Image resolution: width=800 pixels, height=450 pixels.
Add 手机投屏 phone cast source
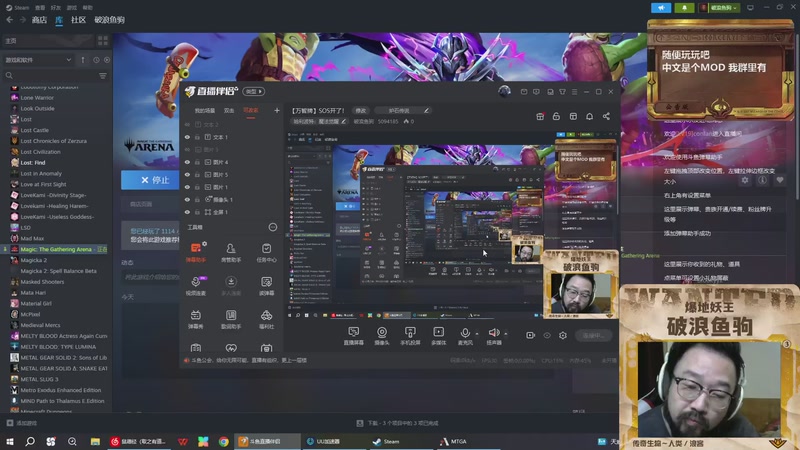point(410,336)
